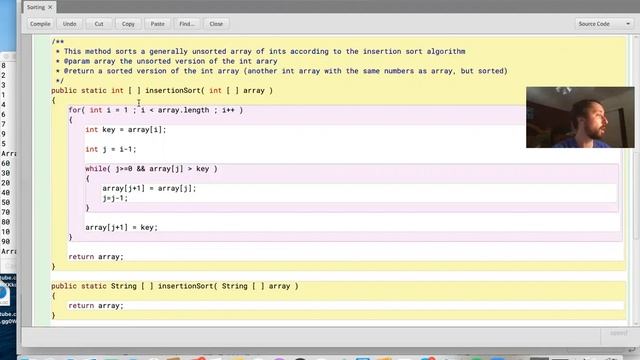
Task: Click 'return array;' in the int method
Action: pyautogui.click(x=96, y=257)
